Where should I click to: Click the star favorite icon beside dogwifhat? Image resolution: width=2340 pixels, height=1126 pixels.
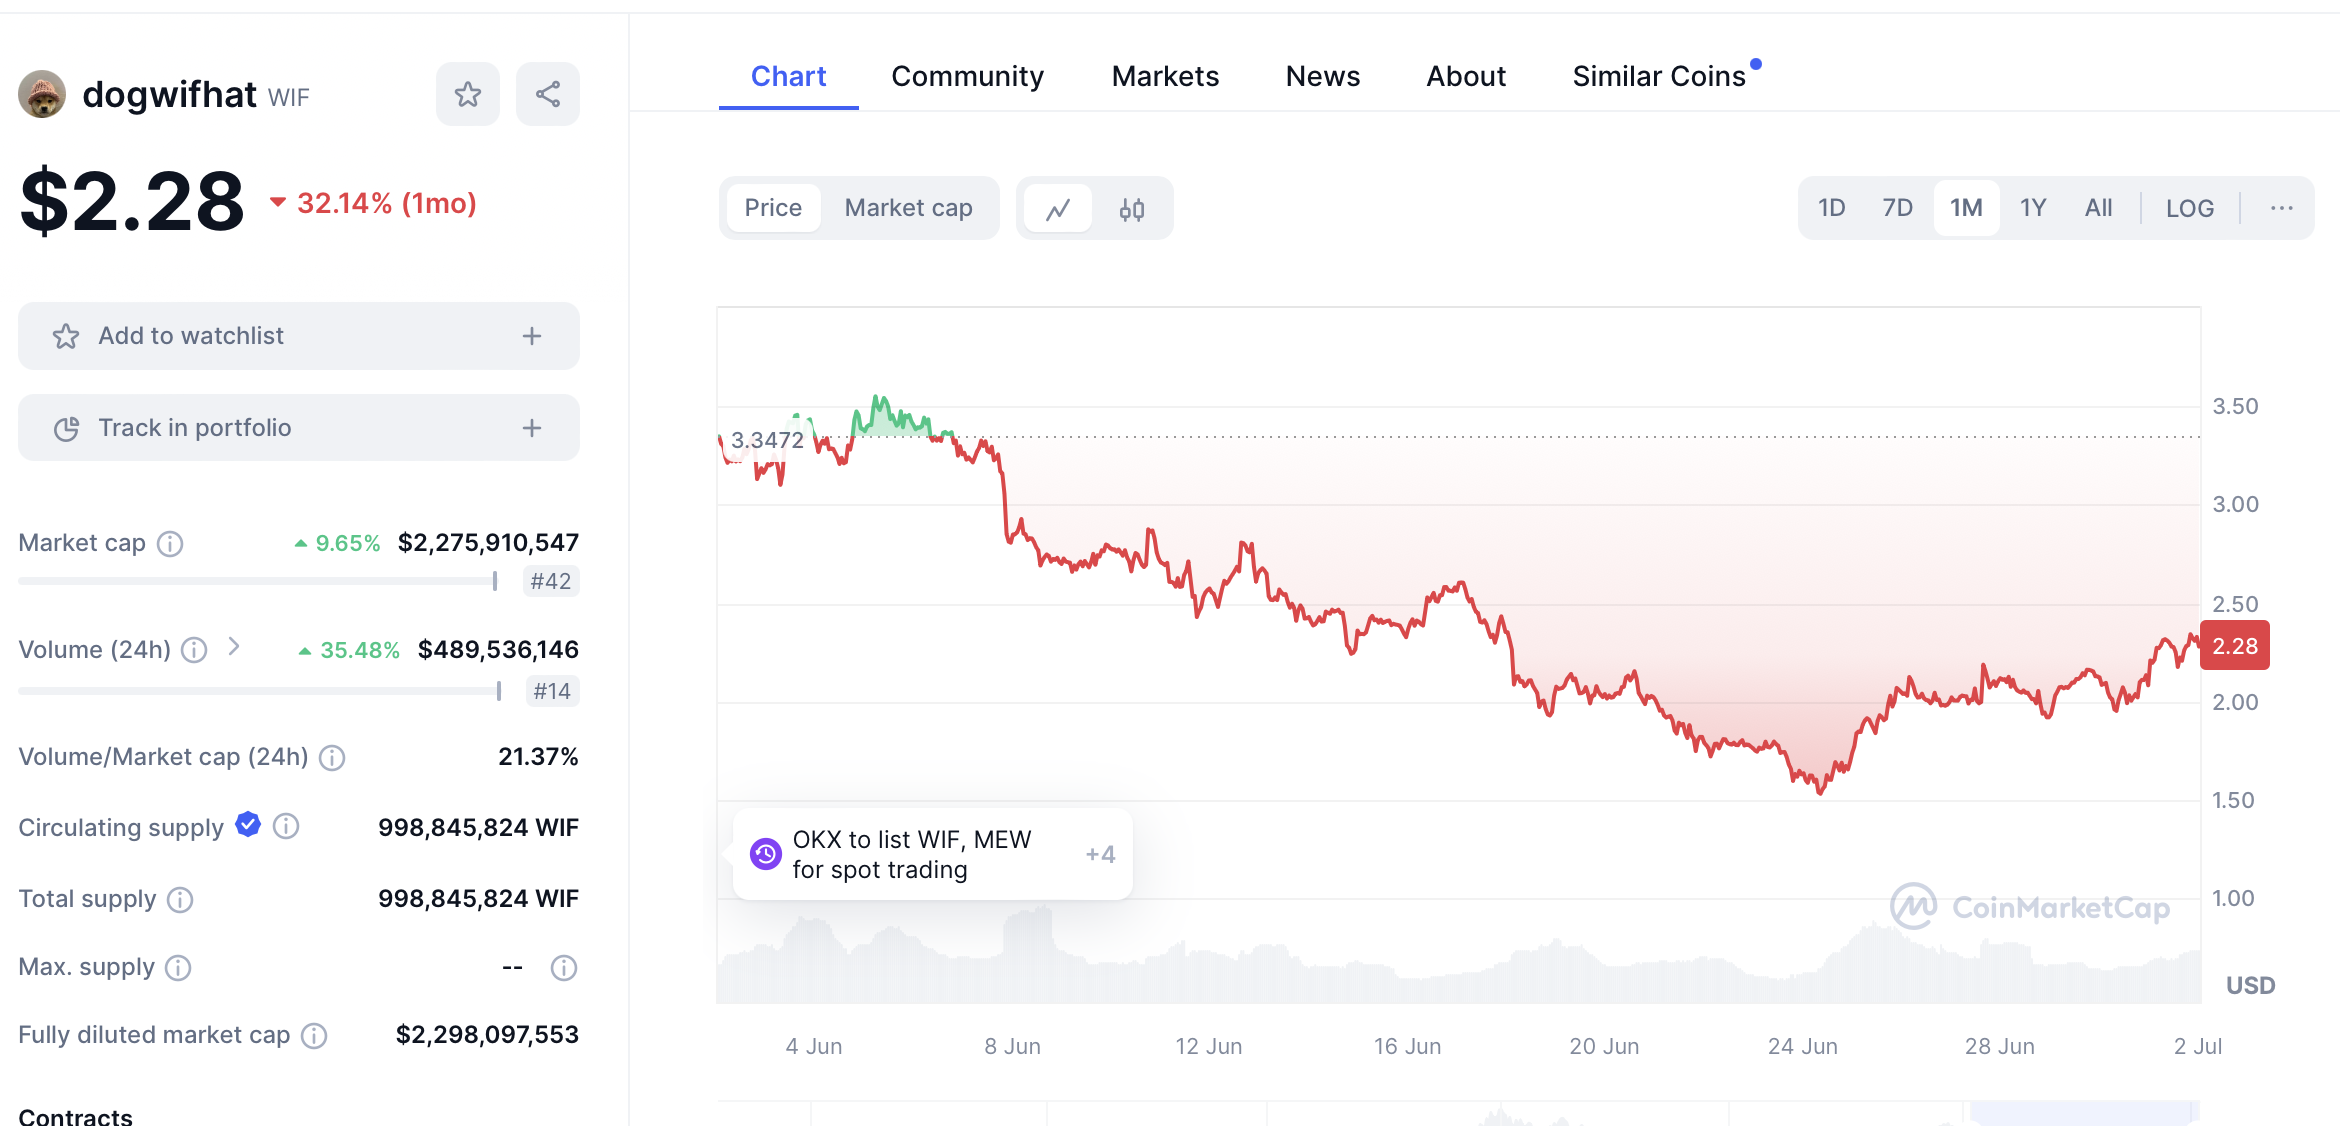(467, 95)
